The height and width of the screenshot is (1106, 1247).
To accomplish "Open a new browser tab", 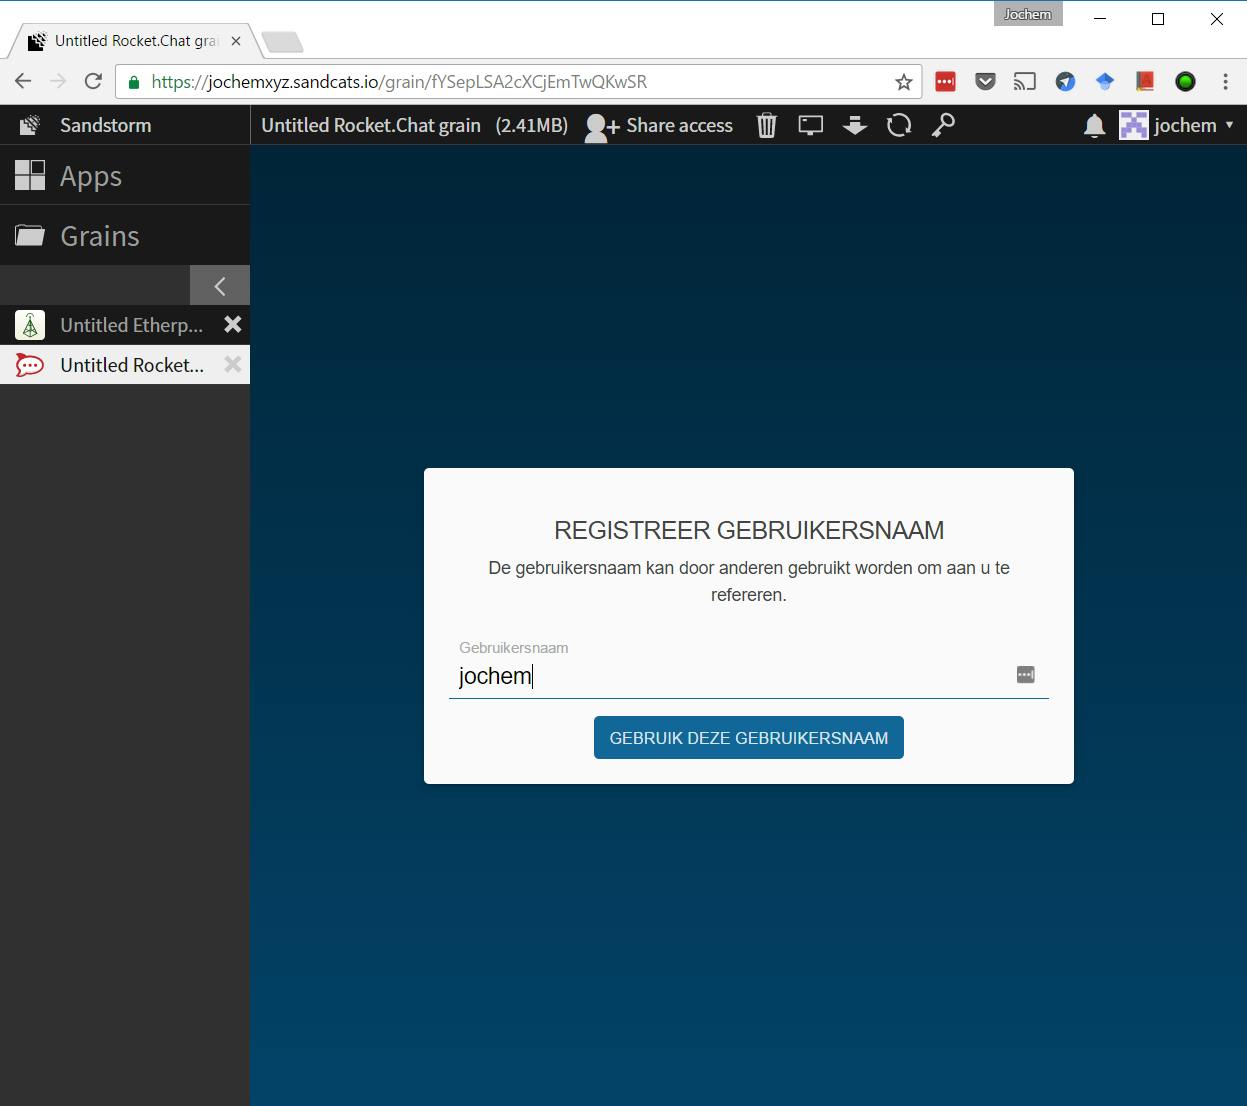I will 282,42.
